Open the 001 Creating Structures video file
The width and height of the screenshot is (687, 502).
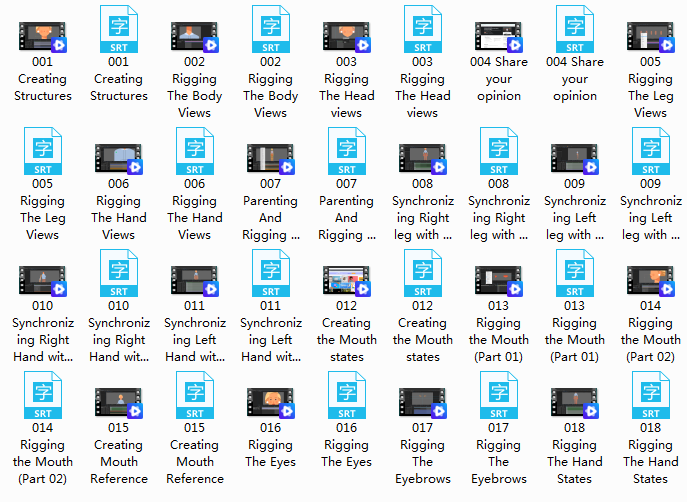point(42,37)
